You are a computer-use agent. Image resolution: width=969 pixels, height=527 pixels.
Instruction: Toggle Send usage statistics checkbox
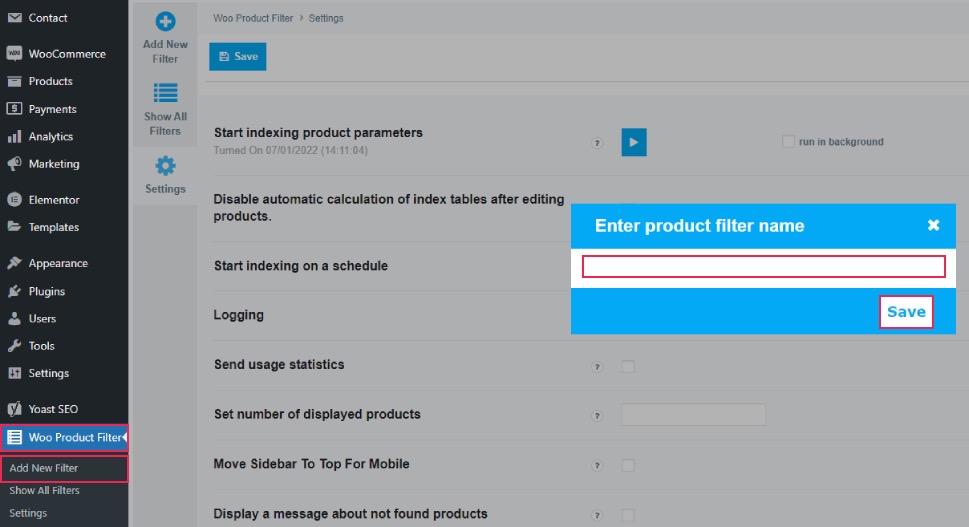628,366
